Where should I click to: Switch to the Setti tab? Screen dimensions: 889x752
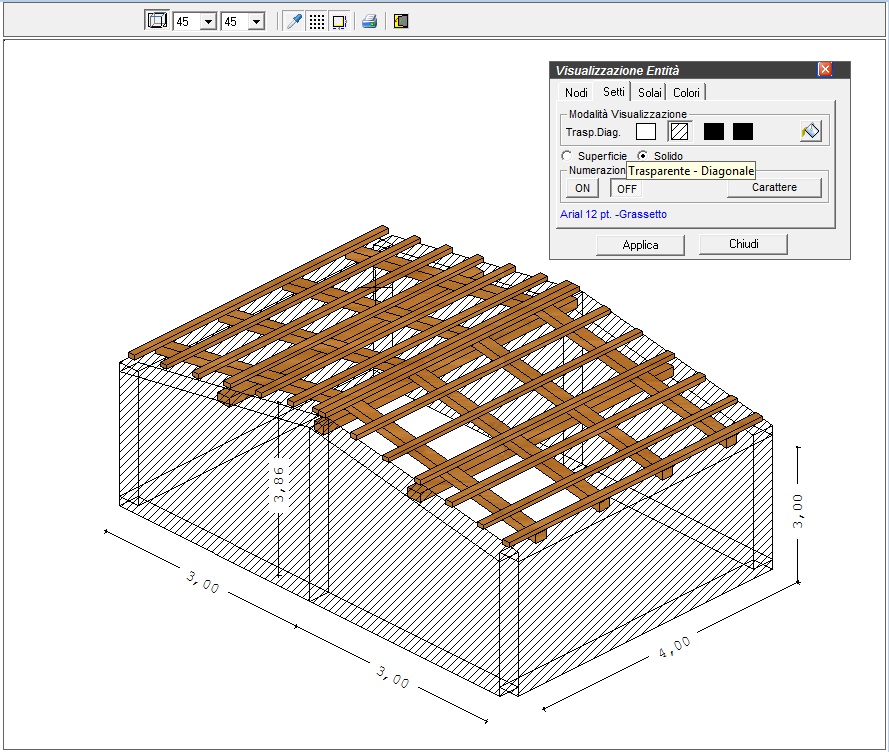pyautogui.click(x=613, y=92)
